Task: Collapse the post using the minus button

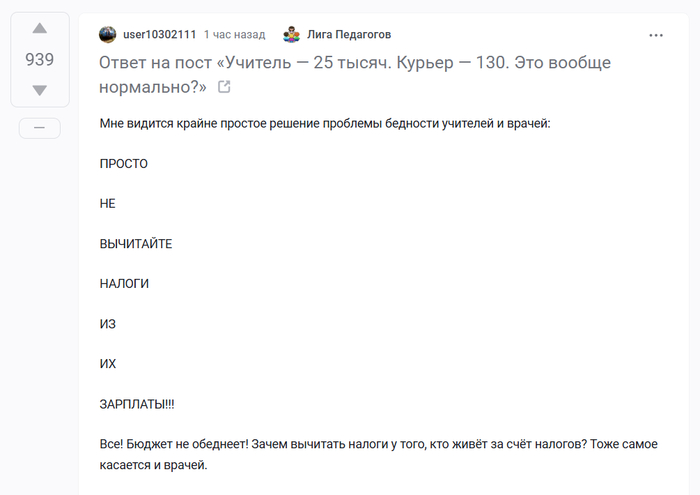Action: 40,128
